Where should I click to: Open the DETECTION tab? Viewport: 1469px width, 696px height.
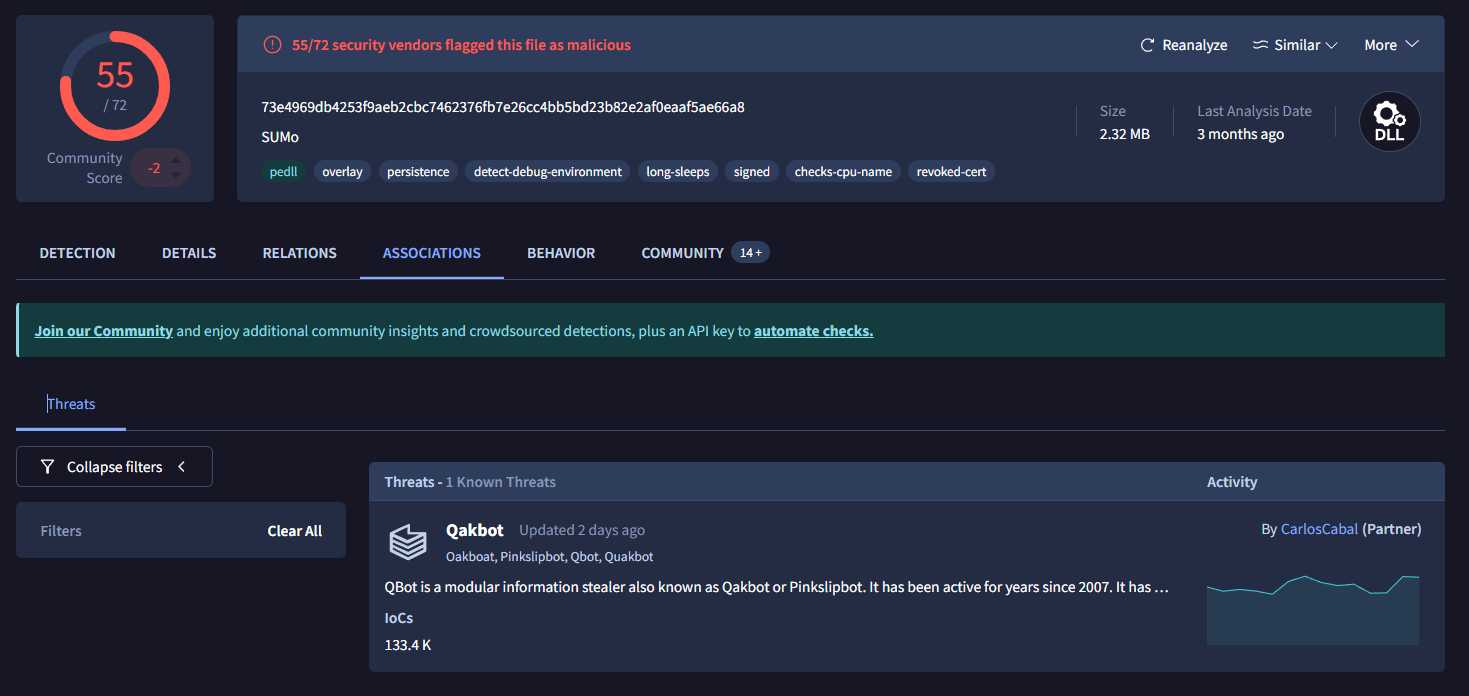click(x=77, y=253)
